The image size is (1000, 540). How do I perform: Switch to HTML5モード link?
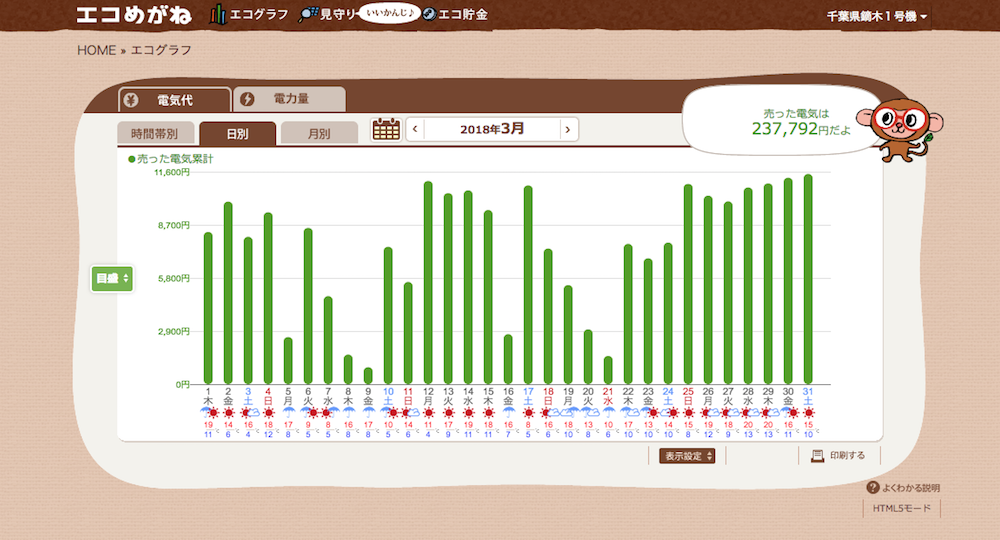901,508
